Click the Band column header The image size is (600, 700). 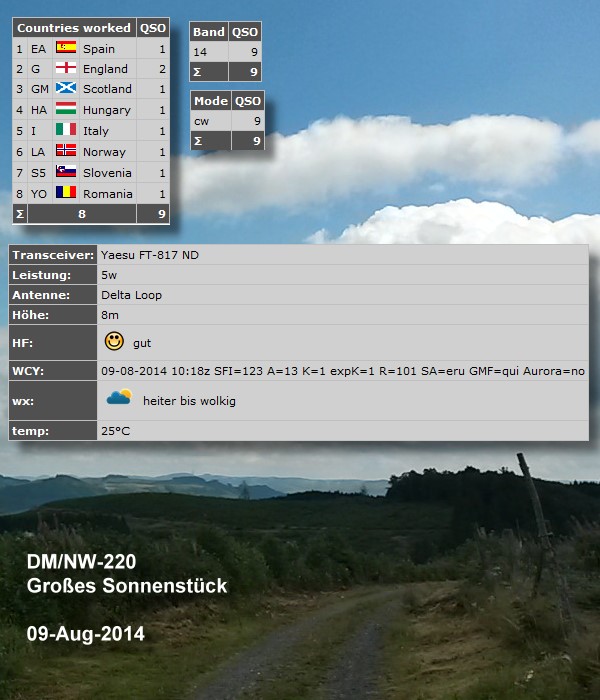(209, 32)
